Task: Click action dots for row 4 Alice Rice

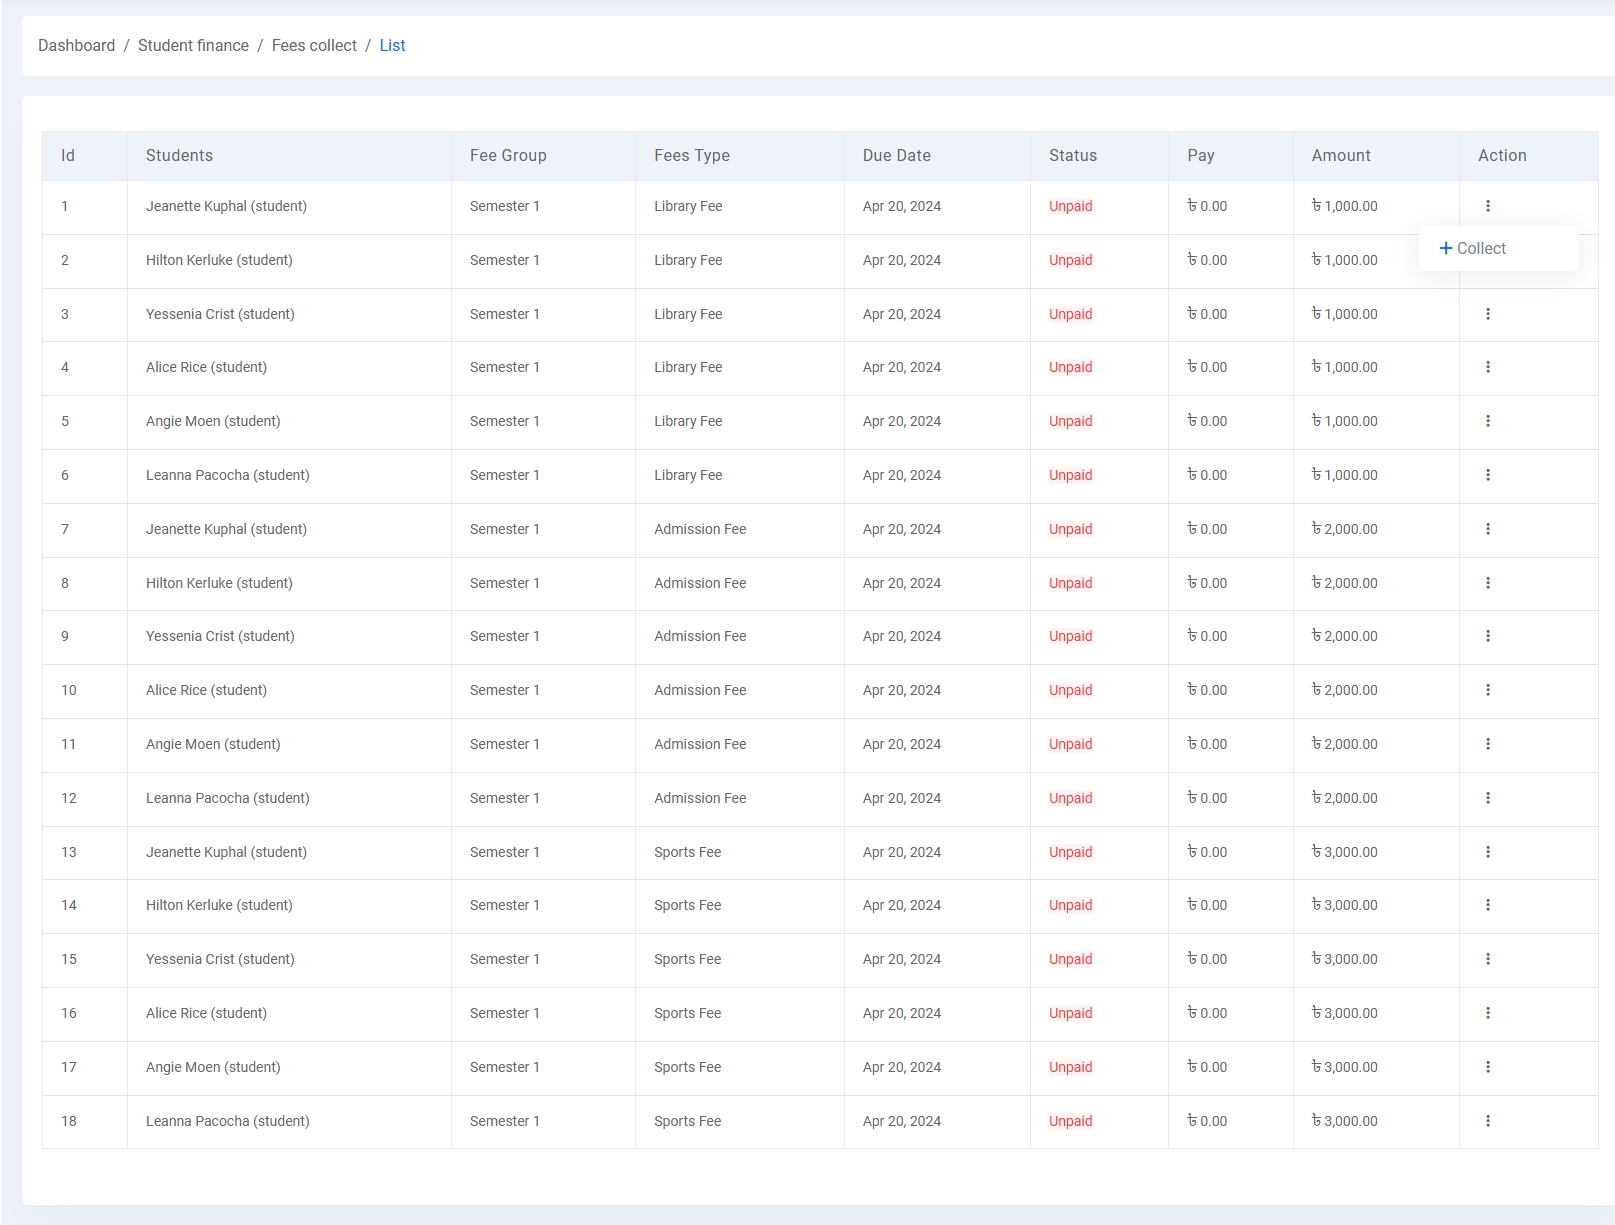Action: [x=1487, y=367]
